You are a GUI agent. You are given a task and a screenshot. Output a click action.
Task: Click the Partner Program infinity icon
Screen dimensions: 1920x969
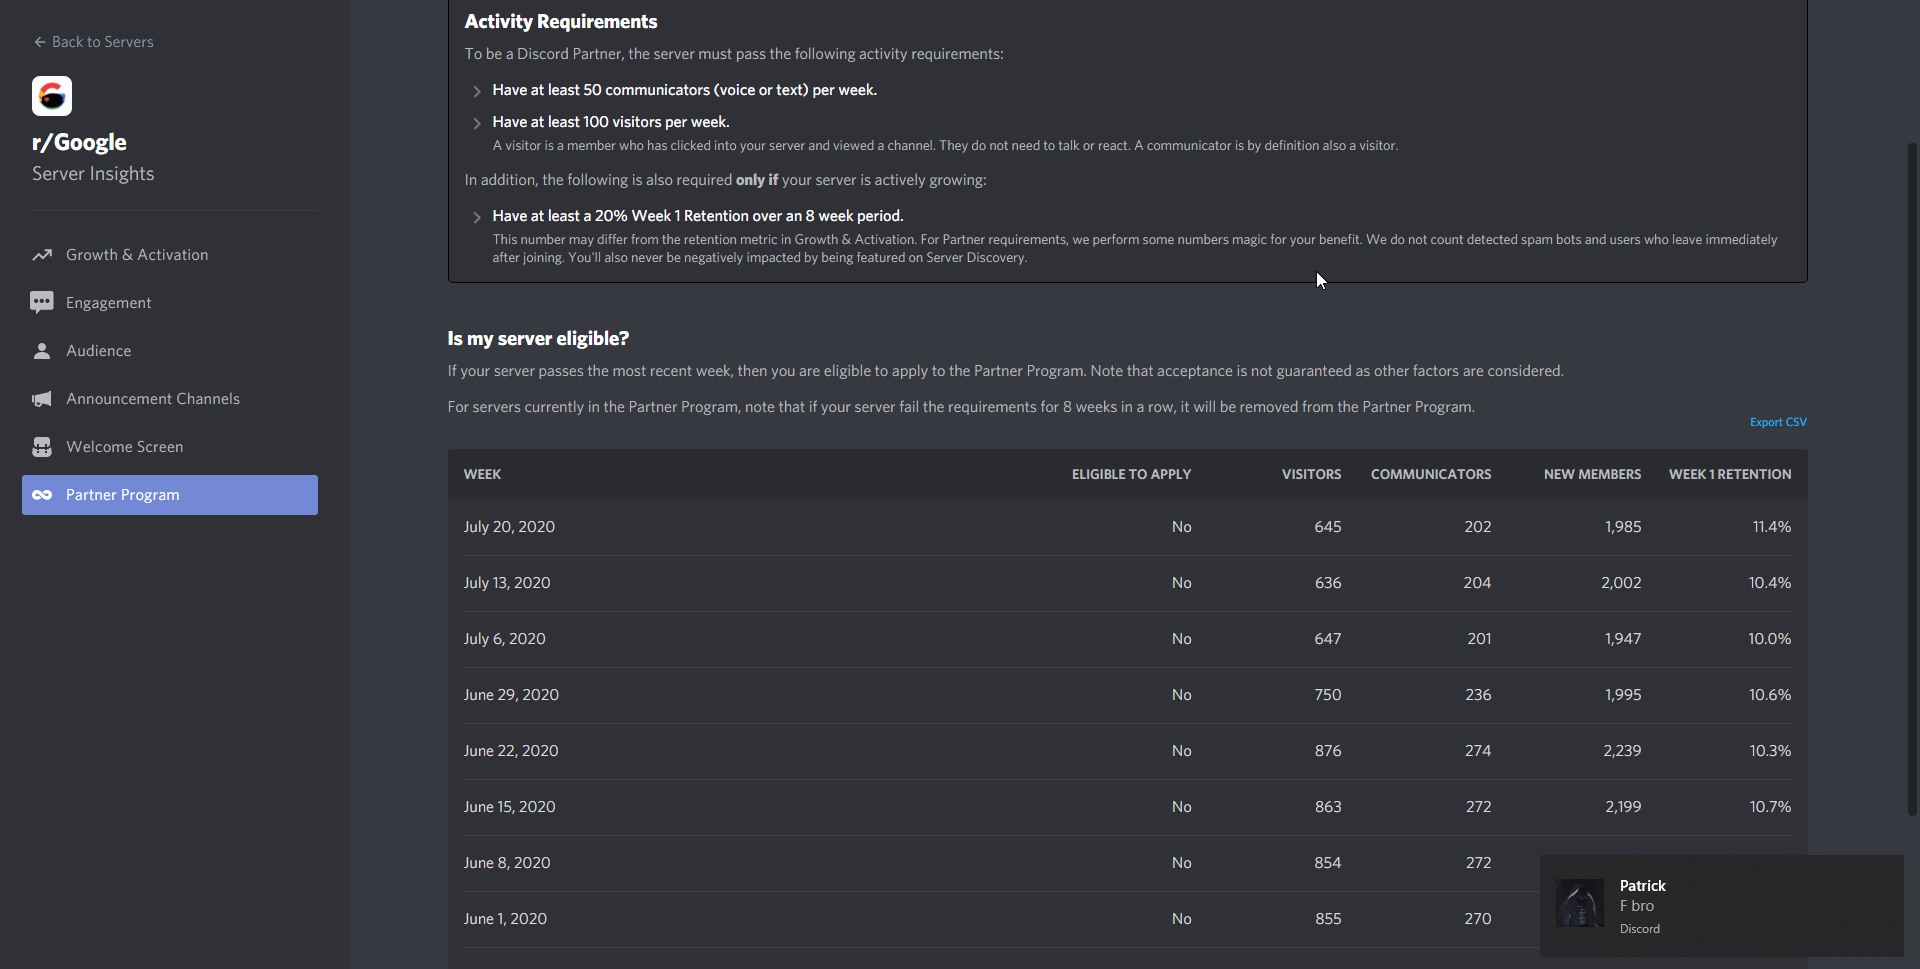point(42,495)
